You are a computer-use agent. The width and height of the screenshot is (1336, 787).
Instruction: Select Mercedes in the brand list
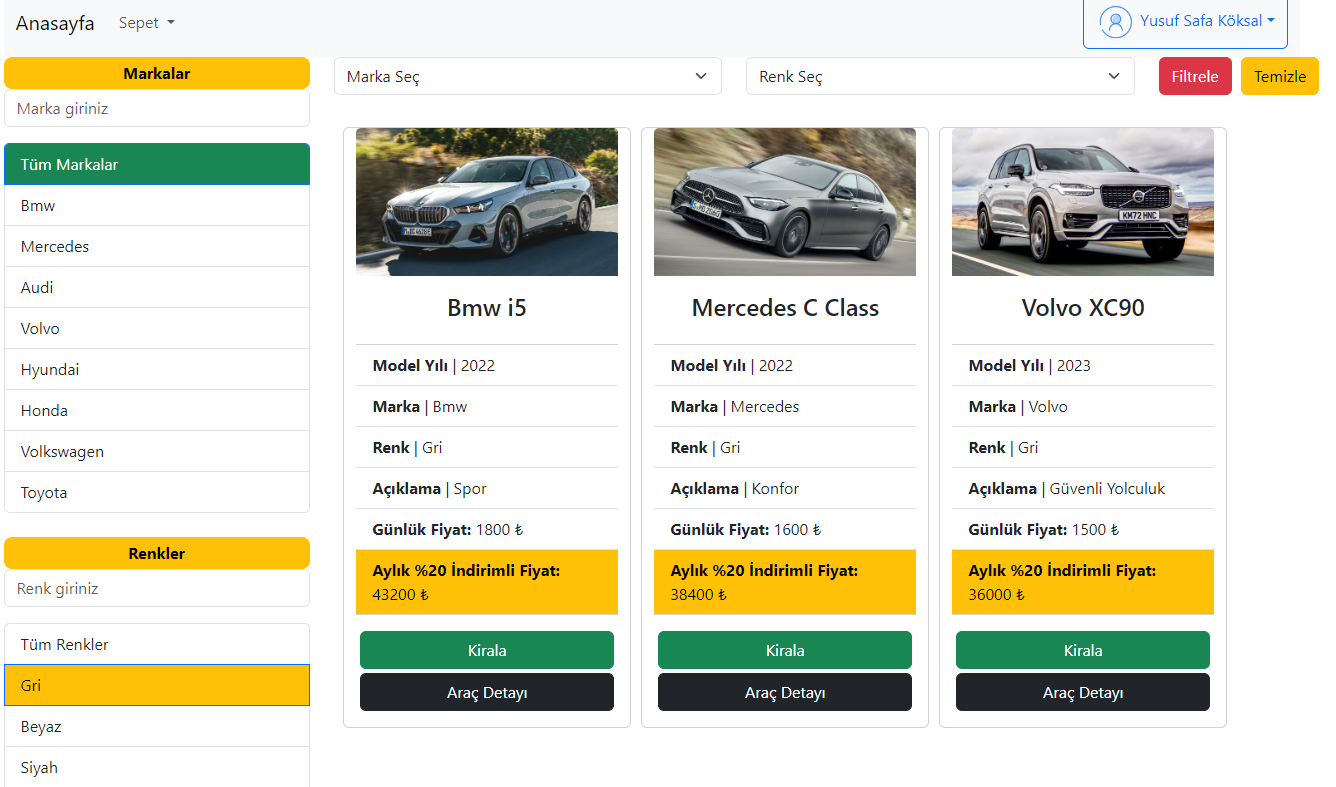[157, 246]
